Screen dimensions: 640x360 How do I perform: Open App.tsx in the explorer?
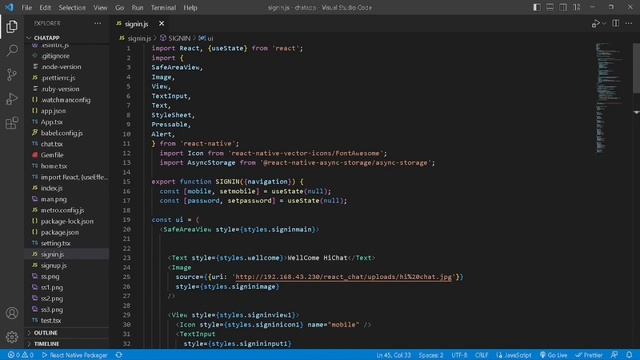[x=52, y=122]
